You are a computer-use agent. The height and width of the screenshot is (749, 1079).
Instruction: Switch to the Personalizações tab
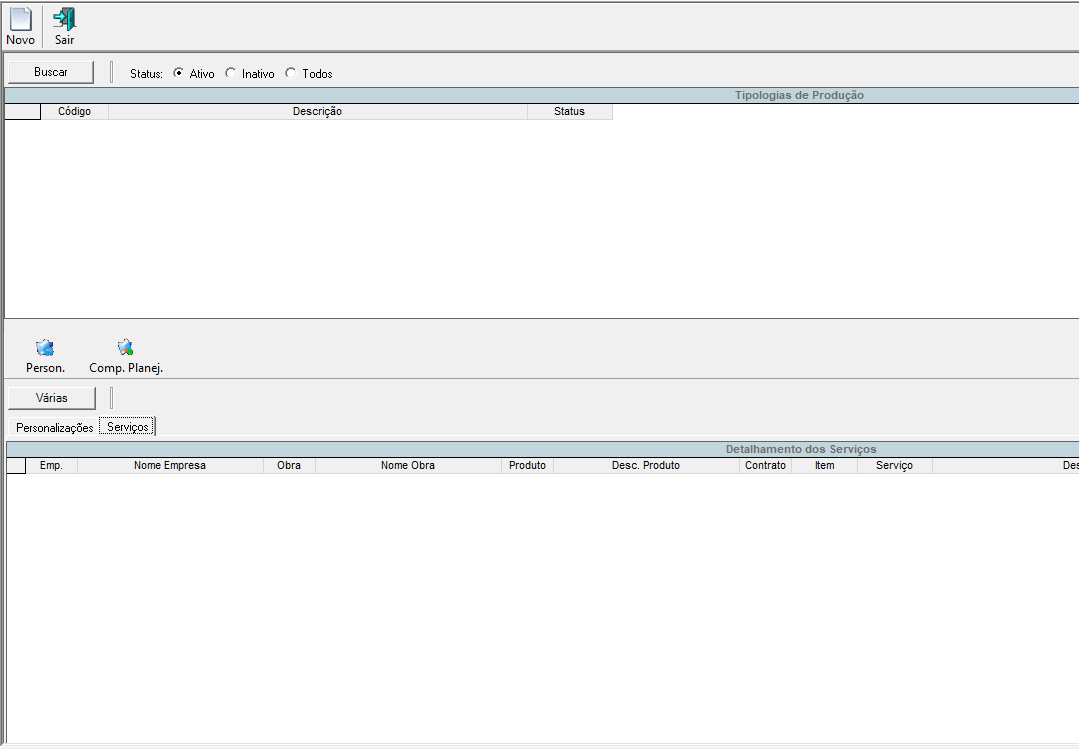[54, 427]
